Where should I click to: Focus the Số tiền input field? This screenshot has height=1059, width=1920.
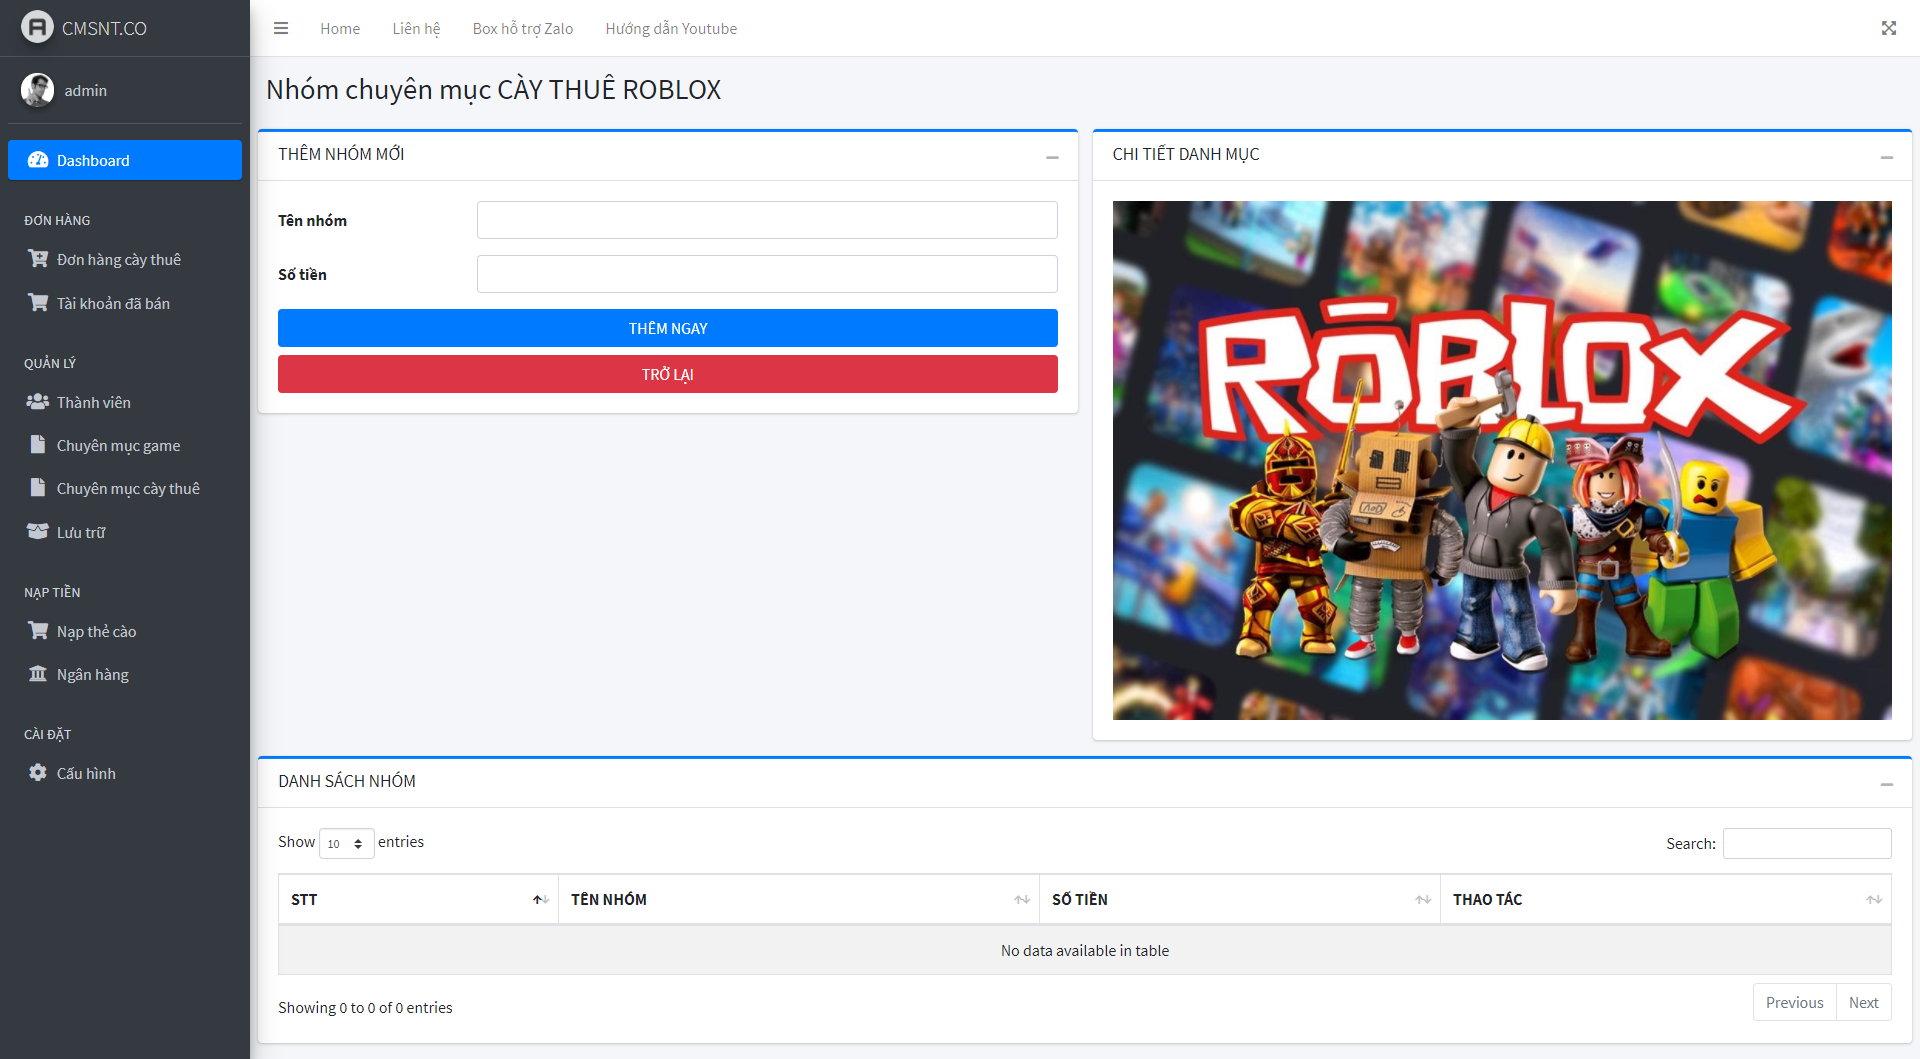[767, 274]
